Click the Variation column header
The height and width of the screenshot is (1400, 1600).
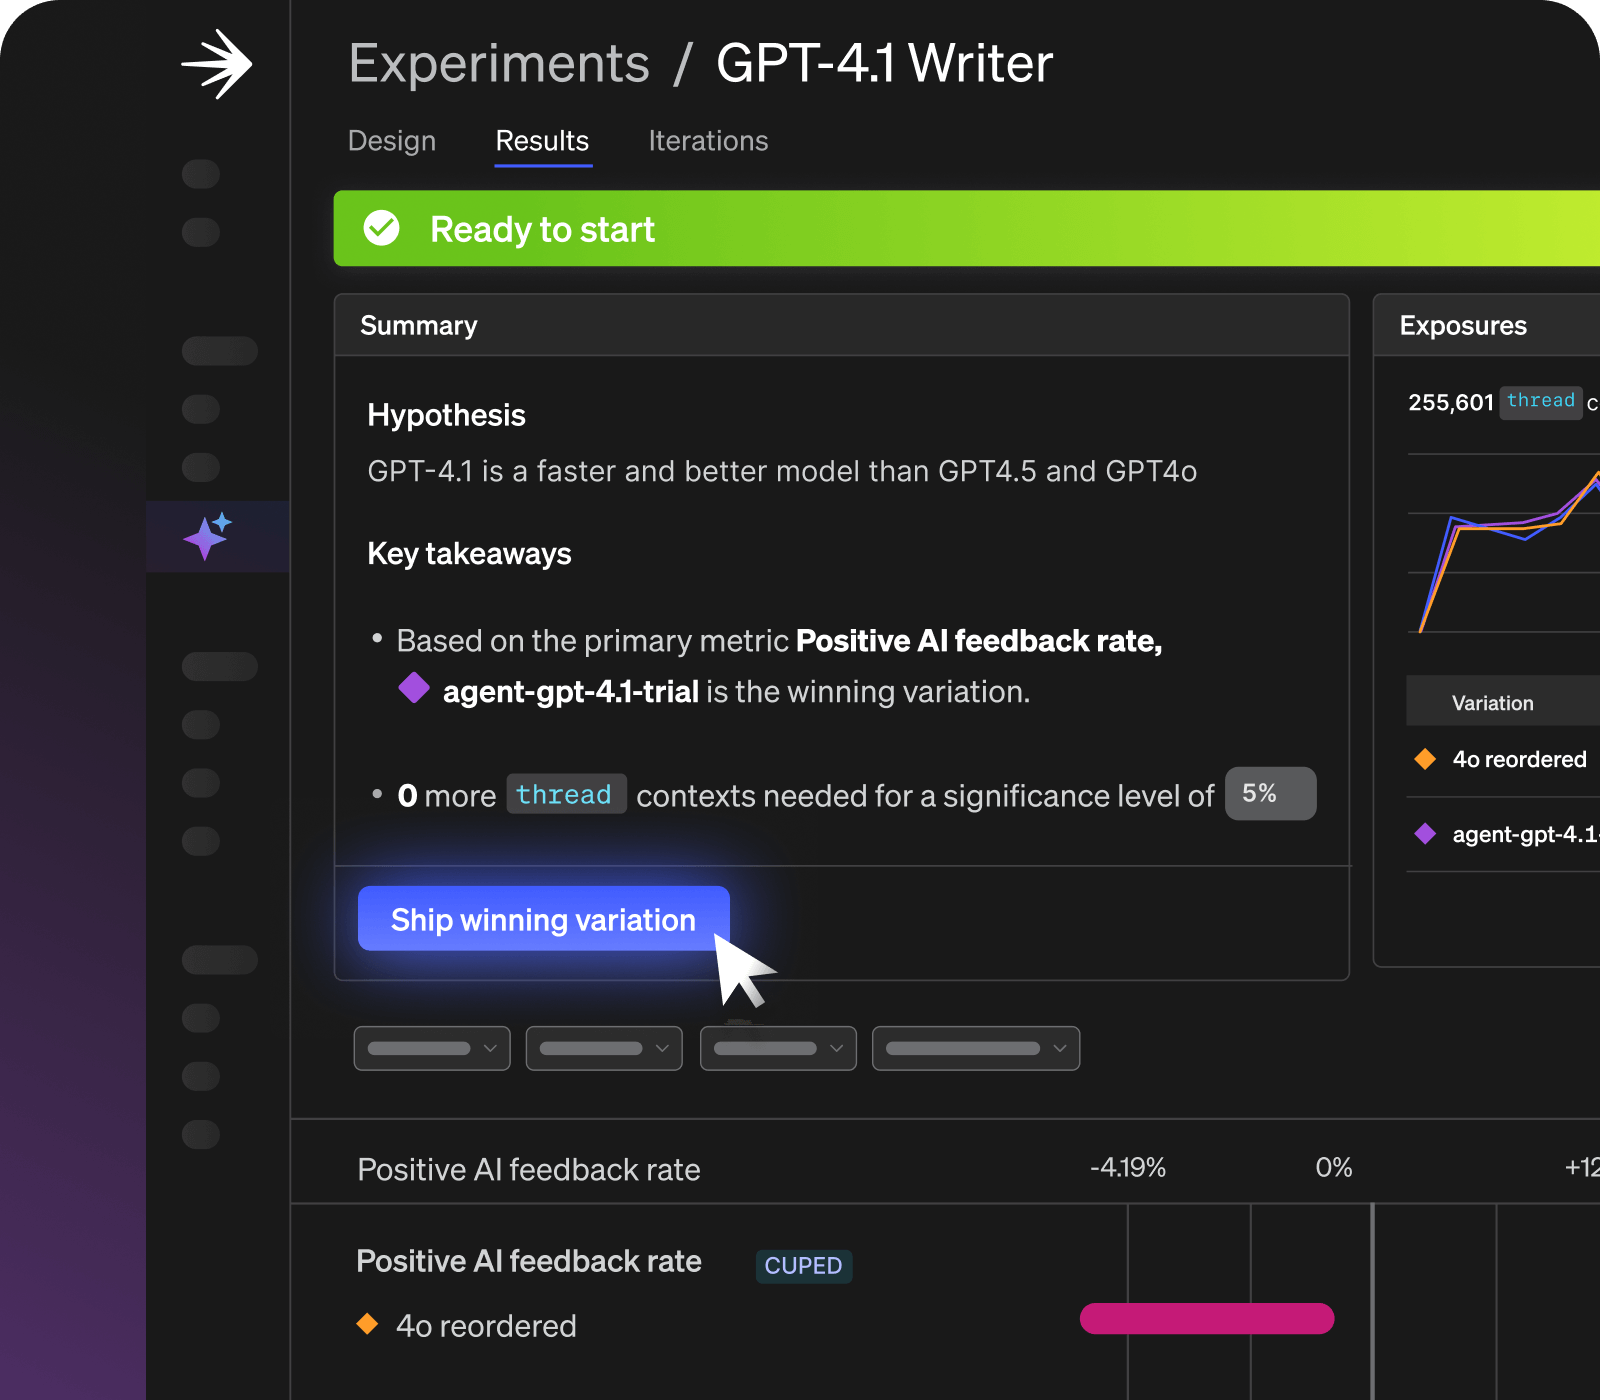[x=1492, y=703]
